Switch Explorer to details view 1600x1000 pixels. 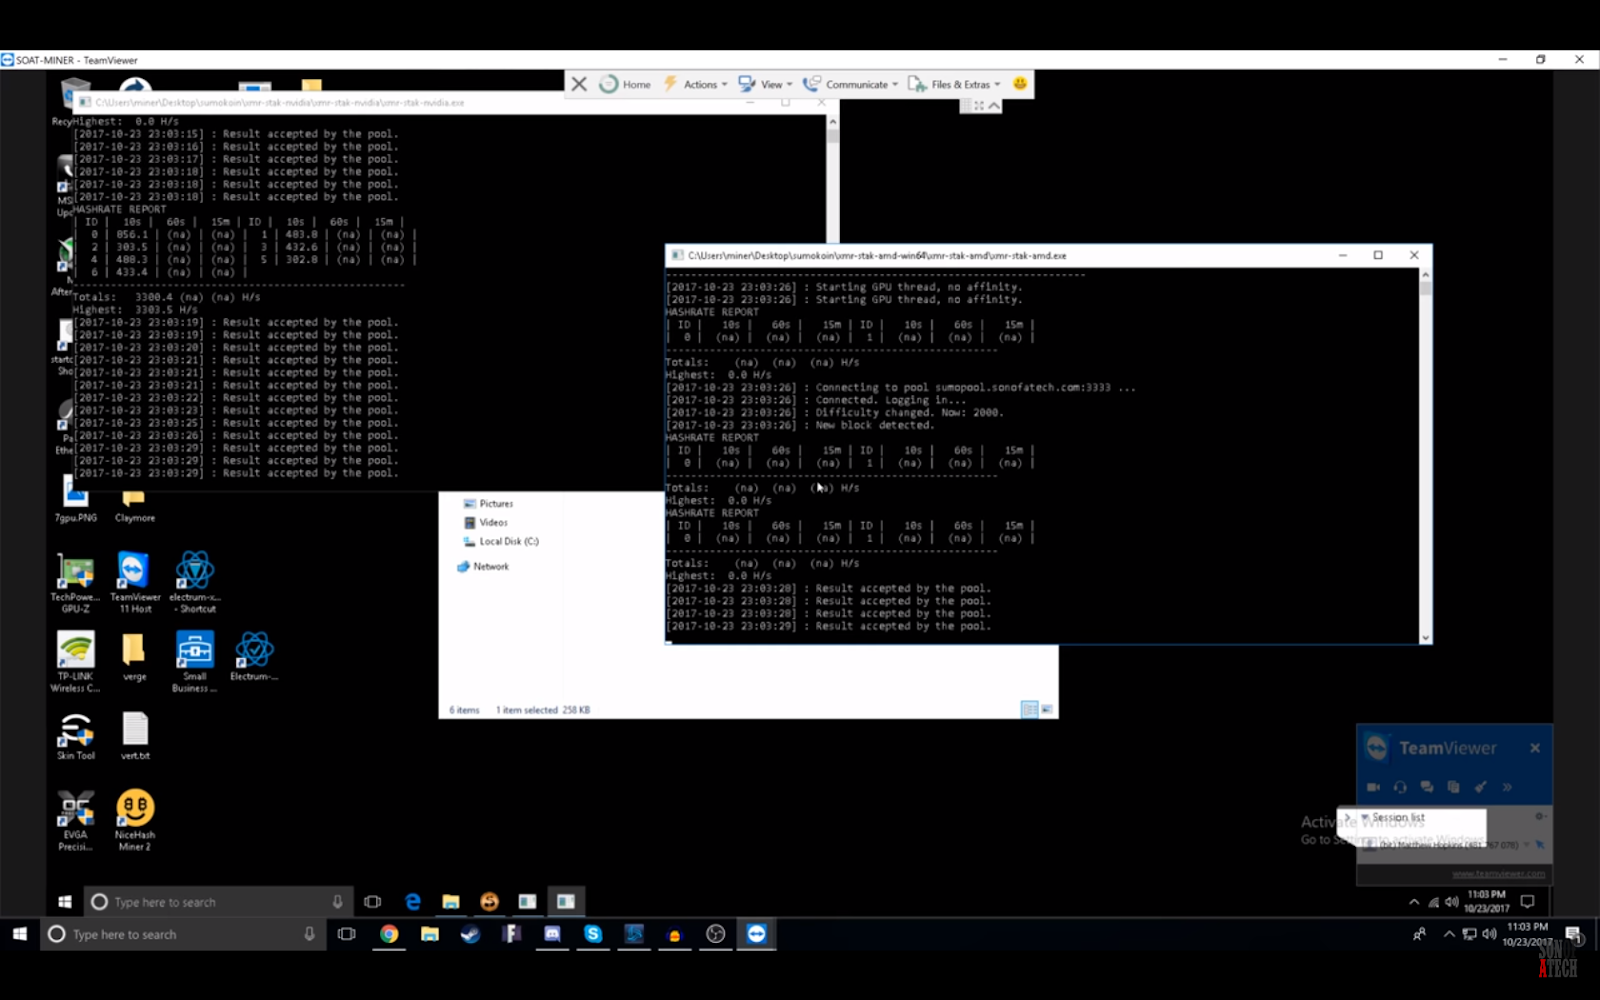tap(1029, 709)
